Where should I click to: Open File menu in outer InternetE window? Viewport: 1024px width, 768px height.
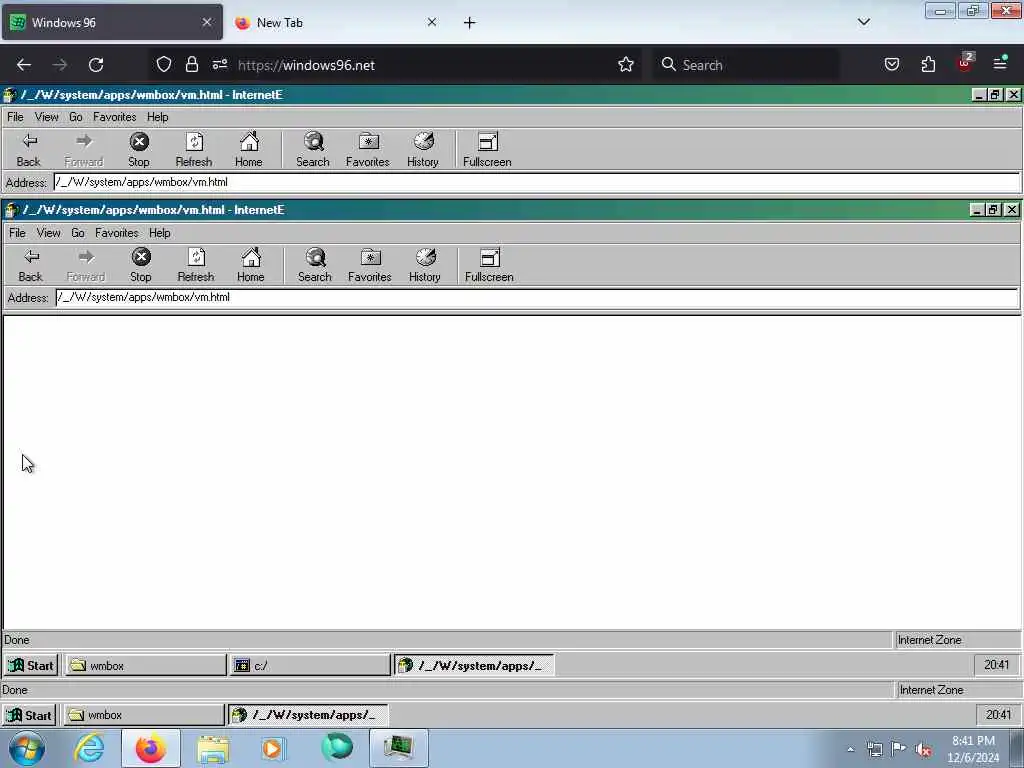(x=15, y=117)
